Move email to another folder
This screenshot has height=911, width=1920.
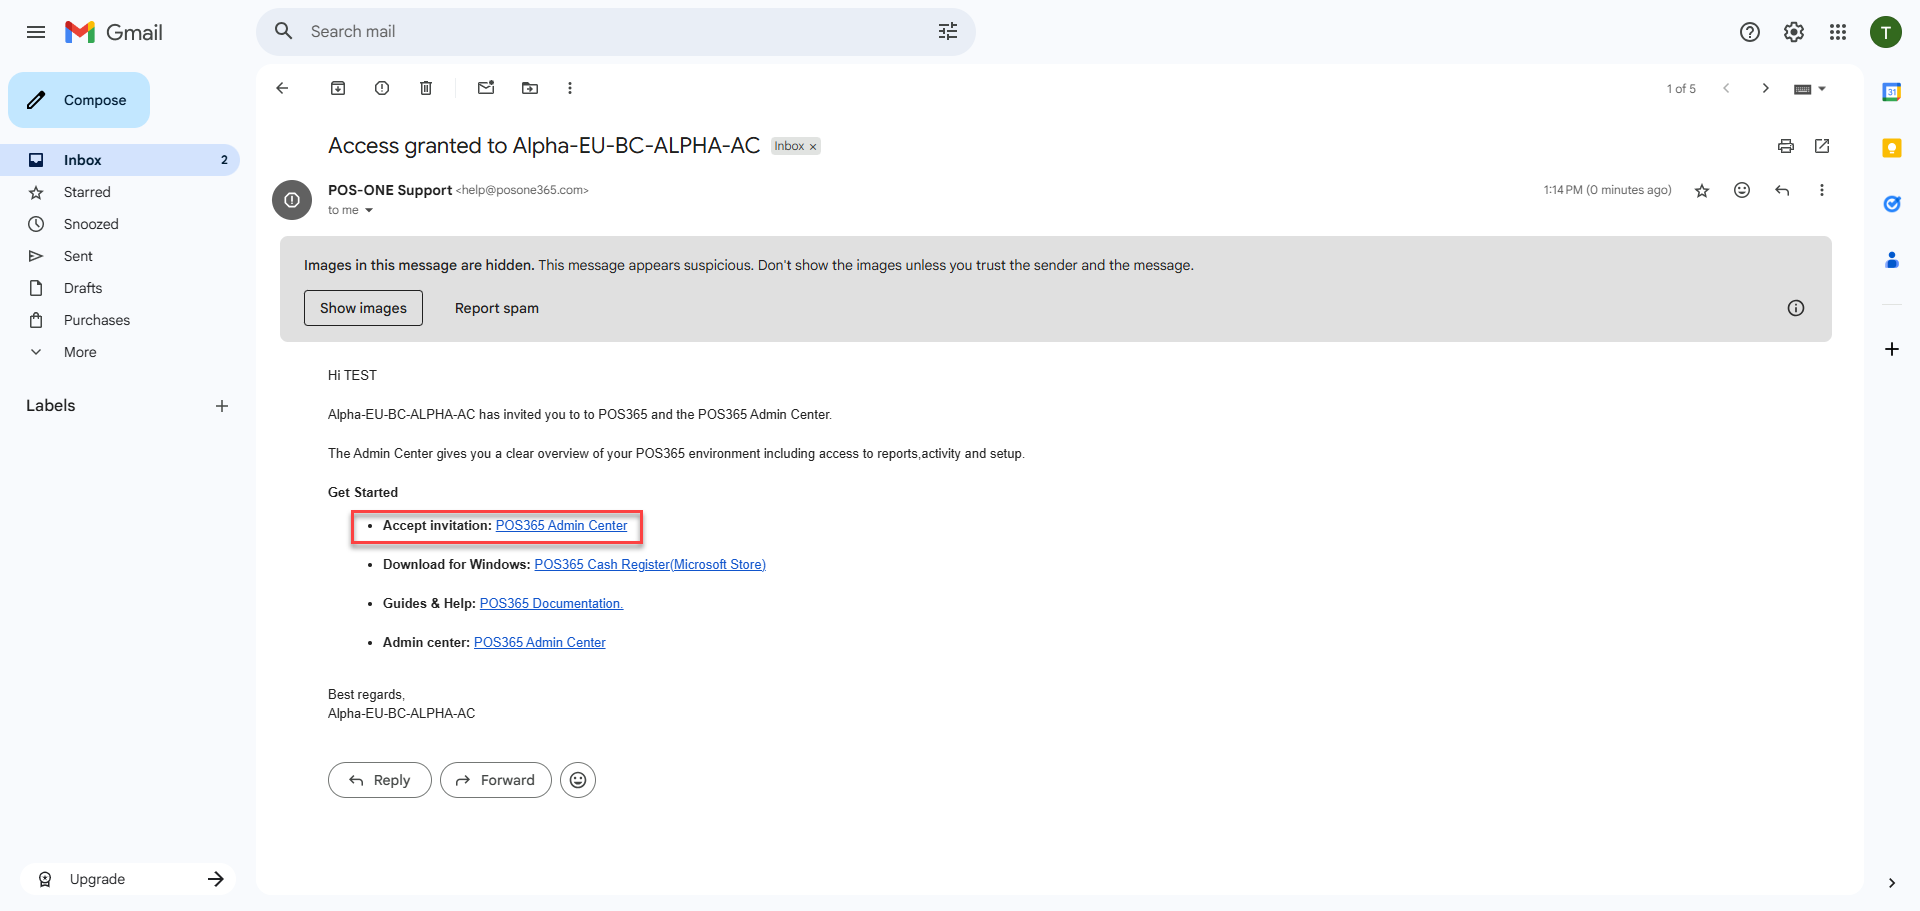click(x=530, y=88)
